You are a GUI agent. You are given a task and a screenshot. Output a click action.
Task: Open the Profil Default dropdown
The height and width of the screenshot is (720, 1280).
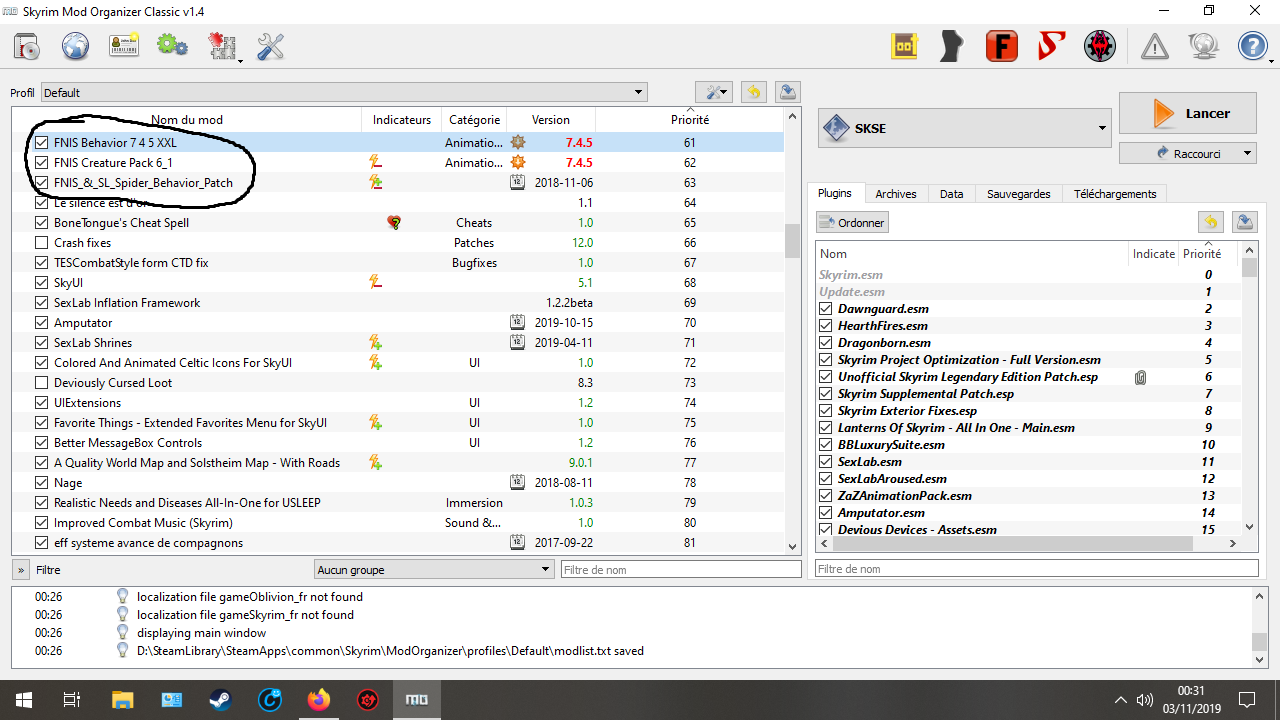click(344, 93)
